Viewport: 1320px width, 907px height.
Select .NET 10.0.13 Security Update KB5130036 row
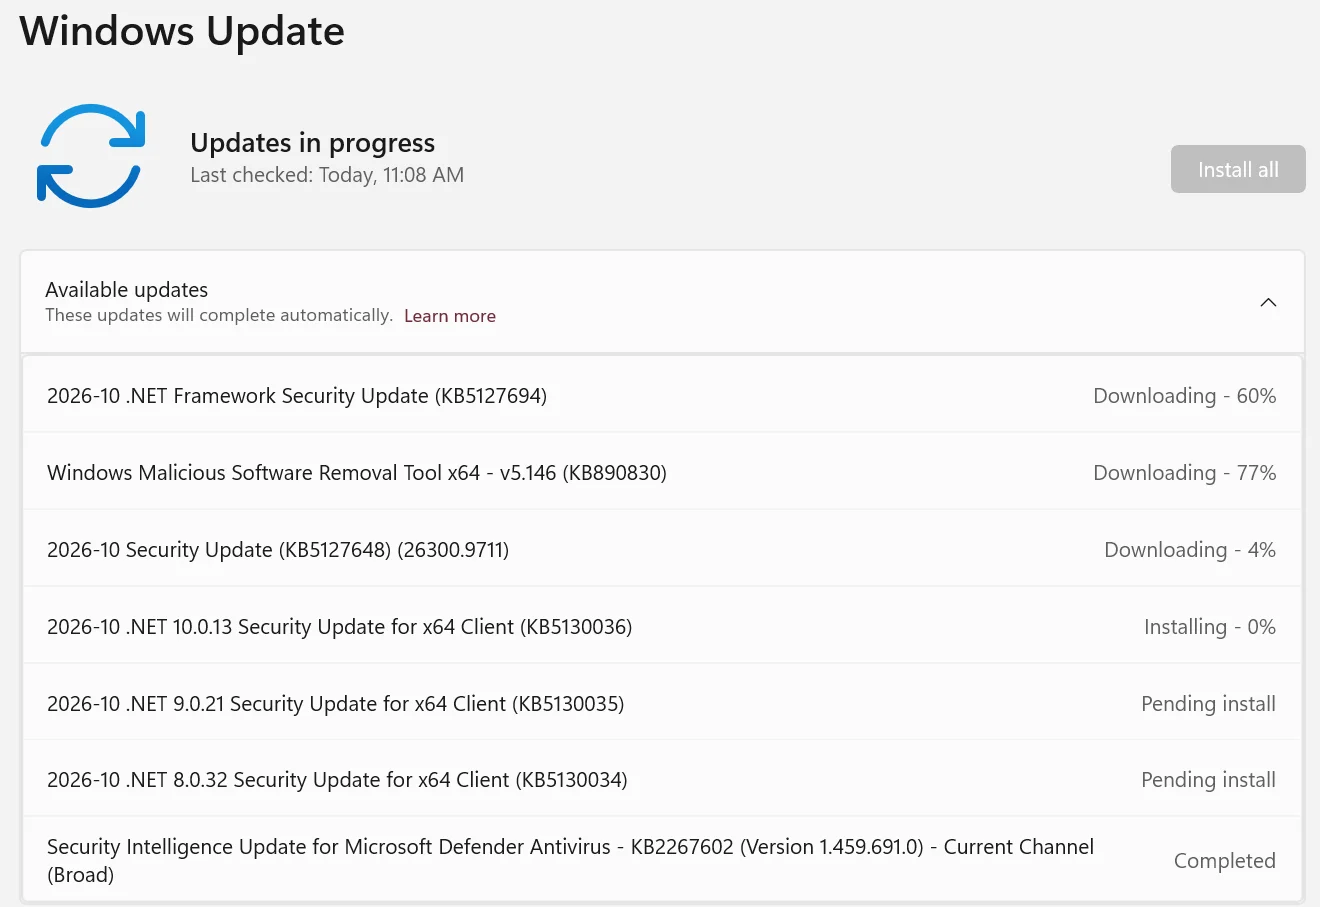tap(662, 626)
